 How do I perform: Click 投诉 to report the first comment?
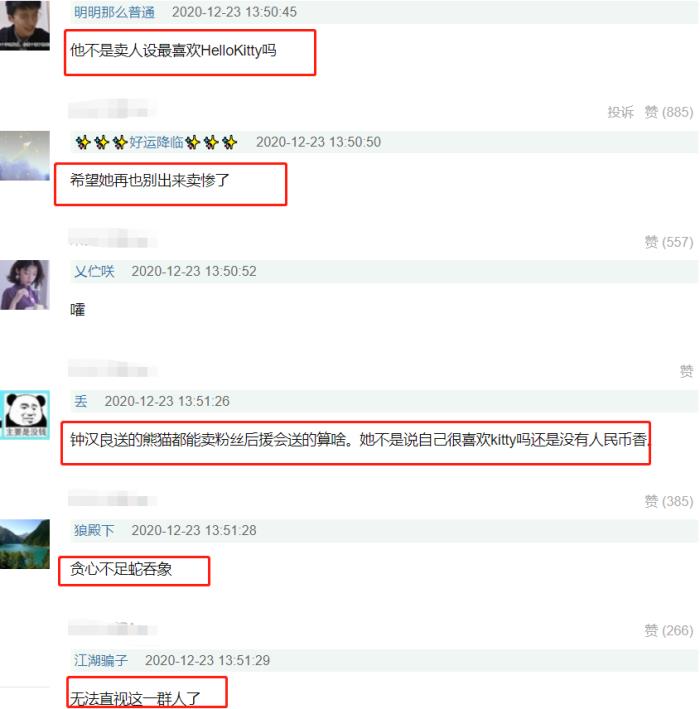pos(620,112)
